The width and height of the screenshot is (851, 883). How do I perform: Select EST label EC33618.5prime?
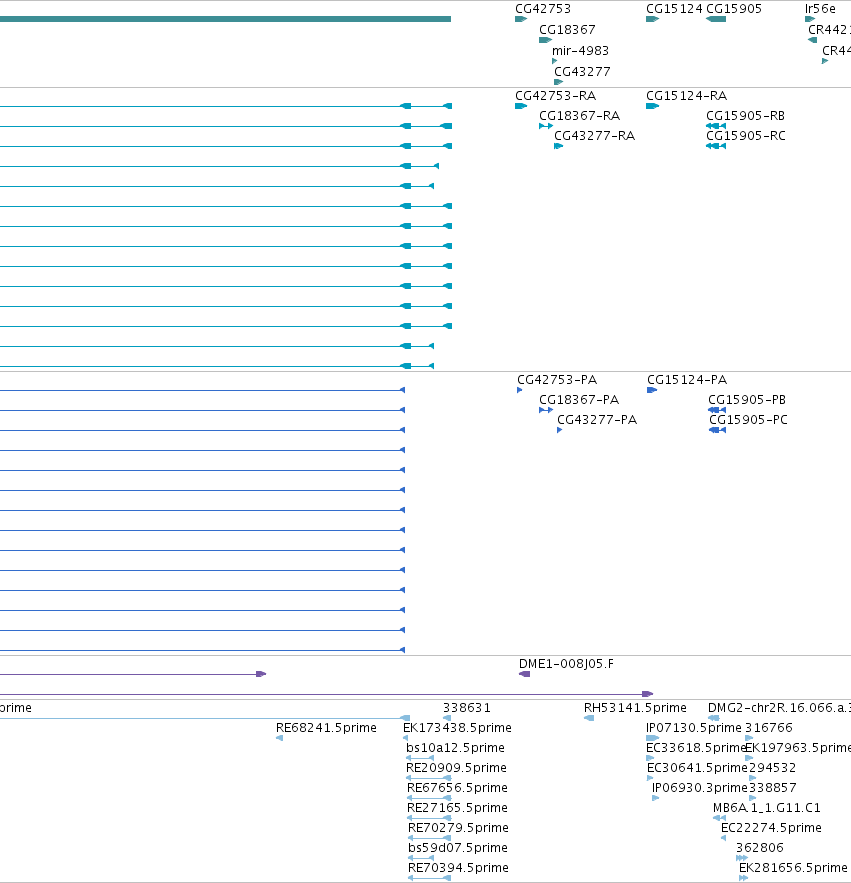coord(696,748)
